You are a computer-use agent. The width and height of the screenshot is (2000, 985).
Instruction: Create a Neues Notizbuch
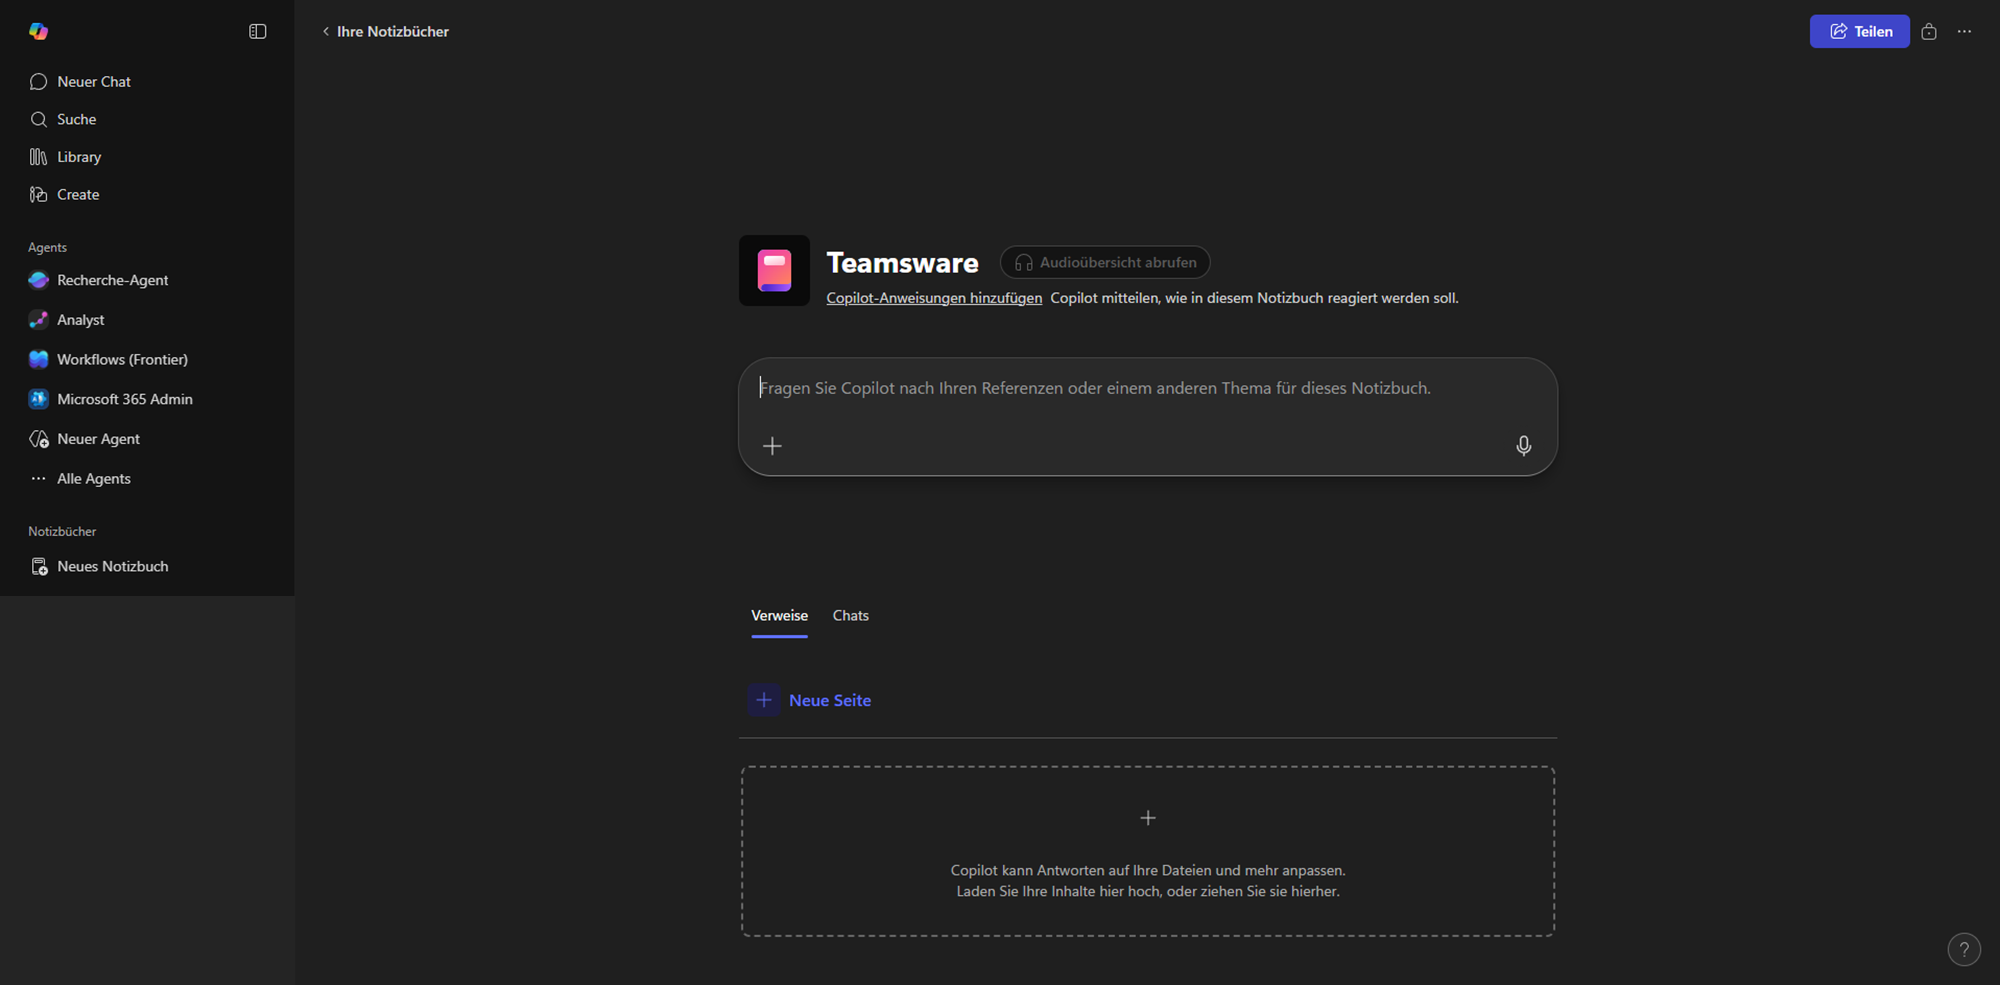pyautogui.click(x=112, y=566)
